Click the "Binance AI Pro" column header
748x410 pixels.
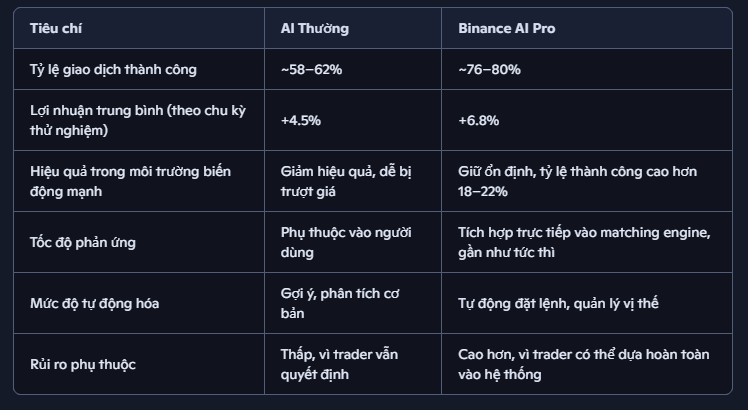click(506, 28)
